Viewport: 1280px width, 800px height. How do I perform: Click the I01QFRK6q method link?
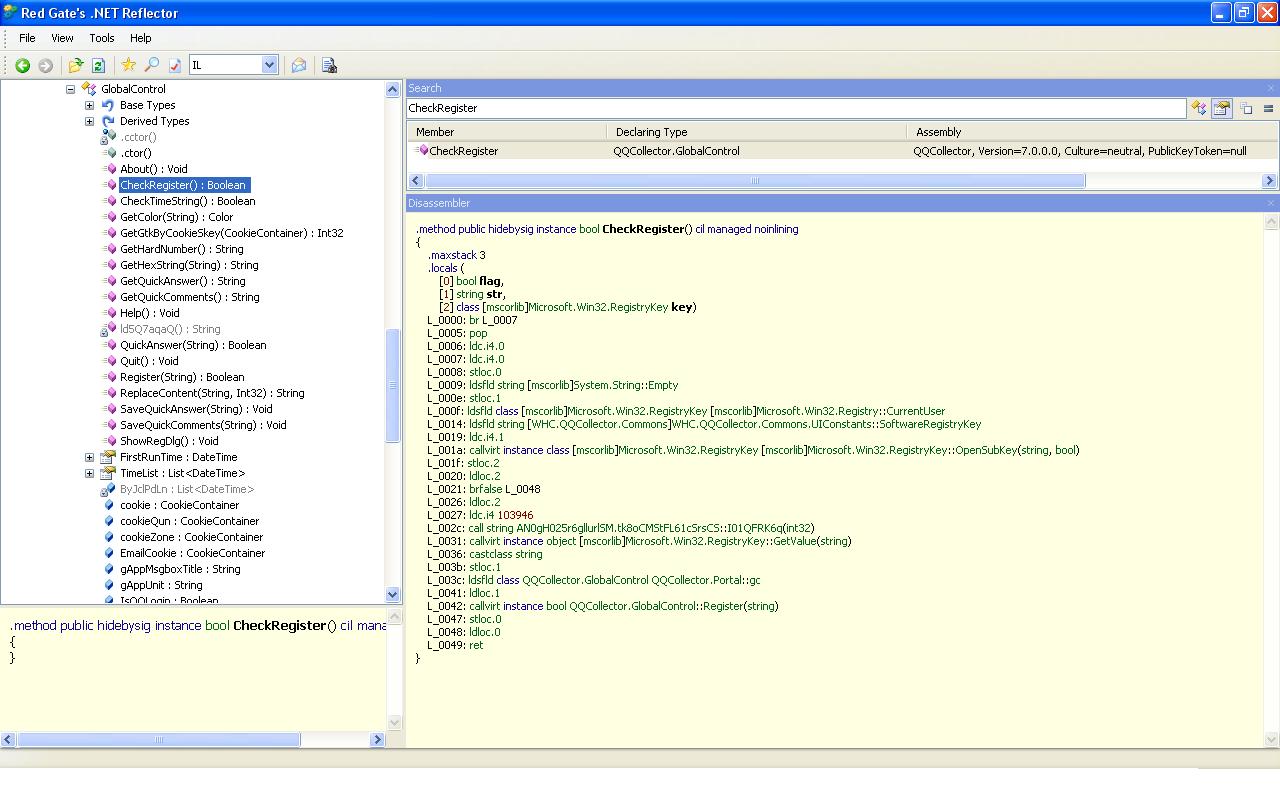point(755,528)
